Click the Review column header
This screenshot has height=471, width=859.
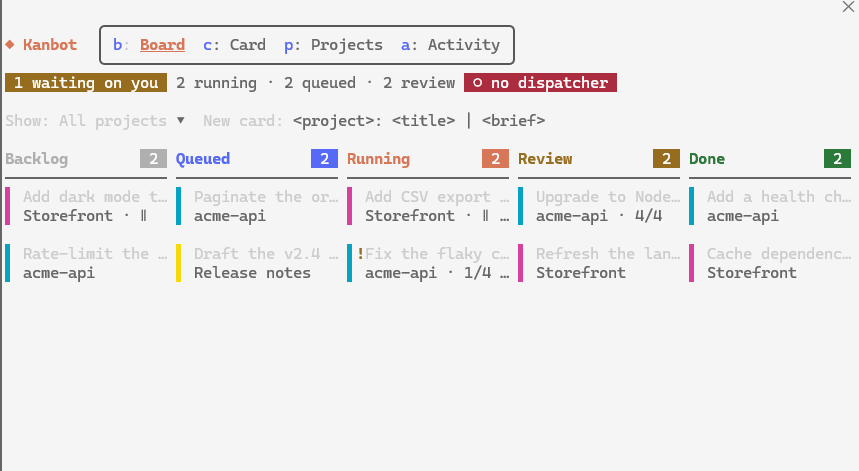click(545, 159)
